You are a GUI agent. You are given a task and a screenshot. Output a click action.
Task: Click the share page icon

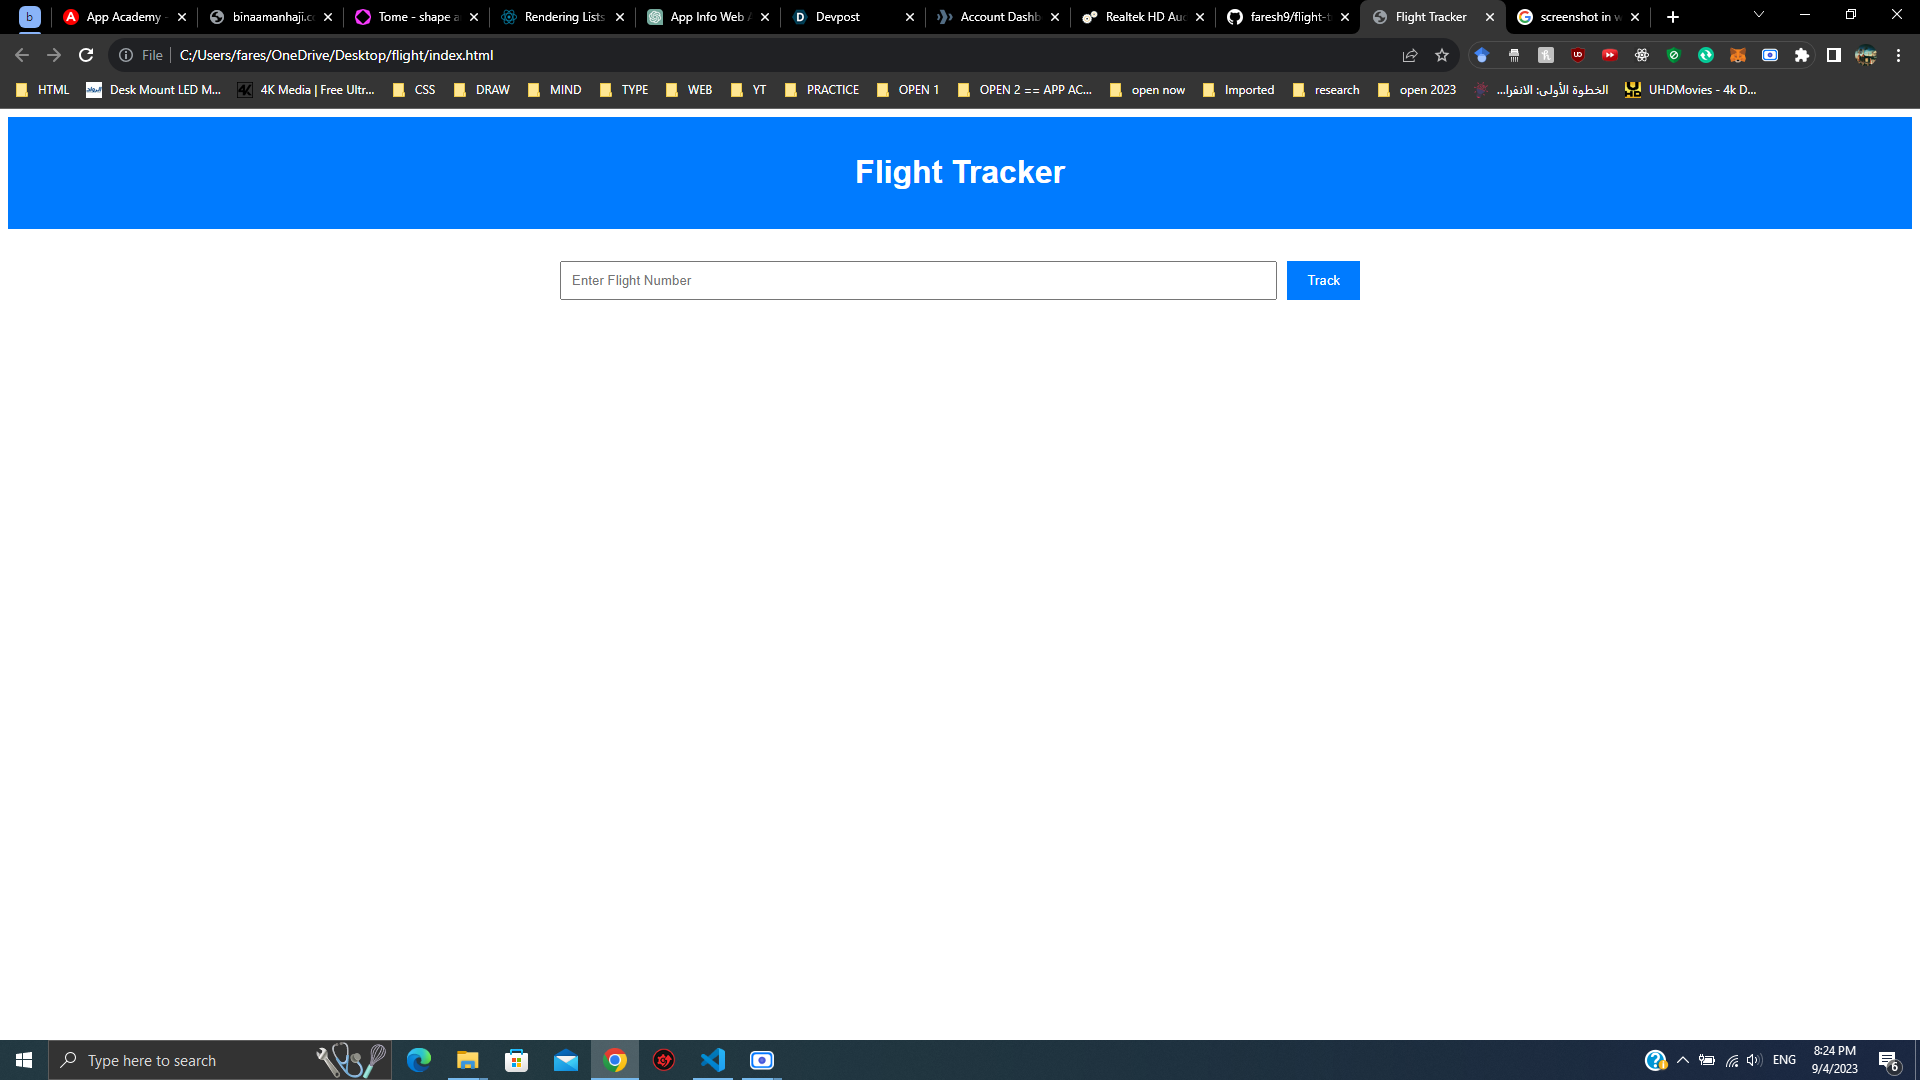click(1409, 55)
